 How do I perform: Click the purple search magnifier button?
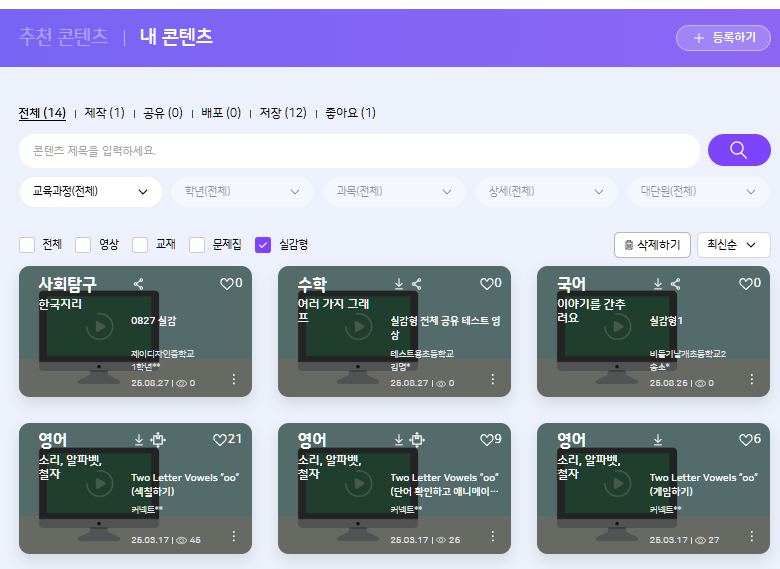coord(738,150)
